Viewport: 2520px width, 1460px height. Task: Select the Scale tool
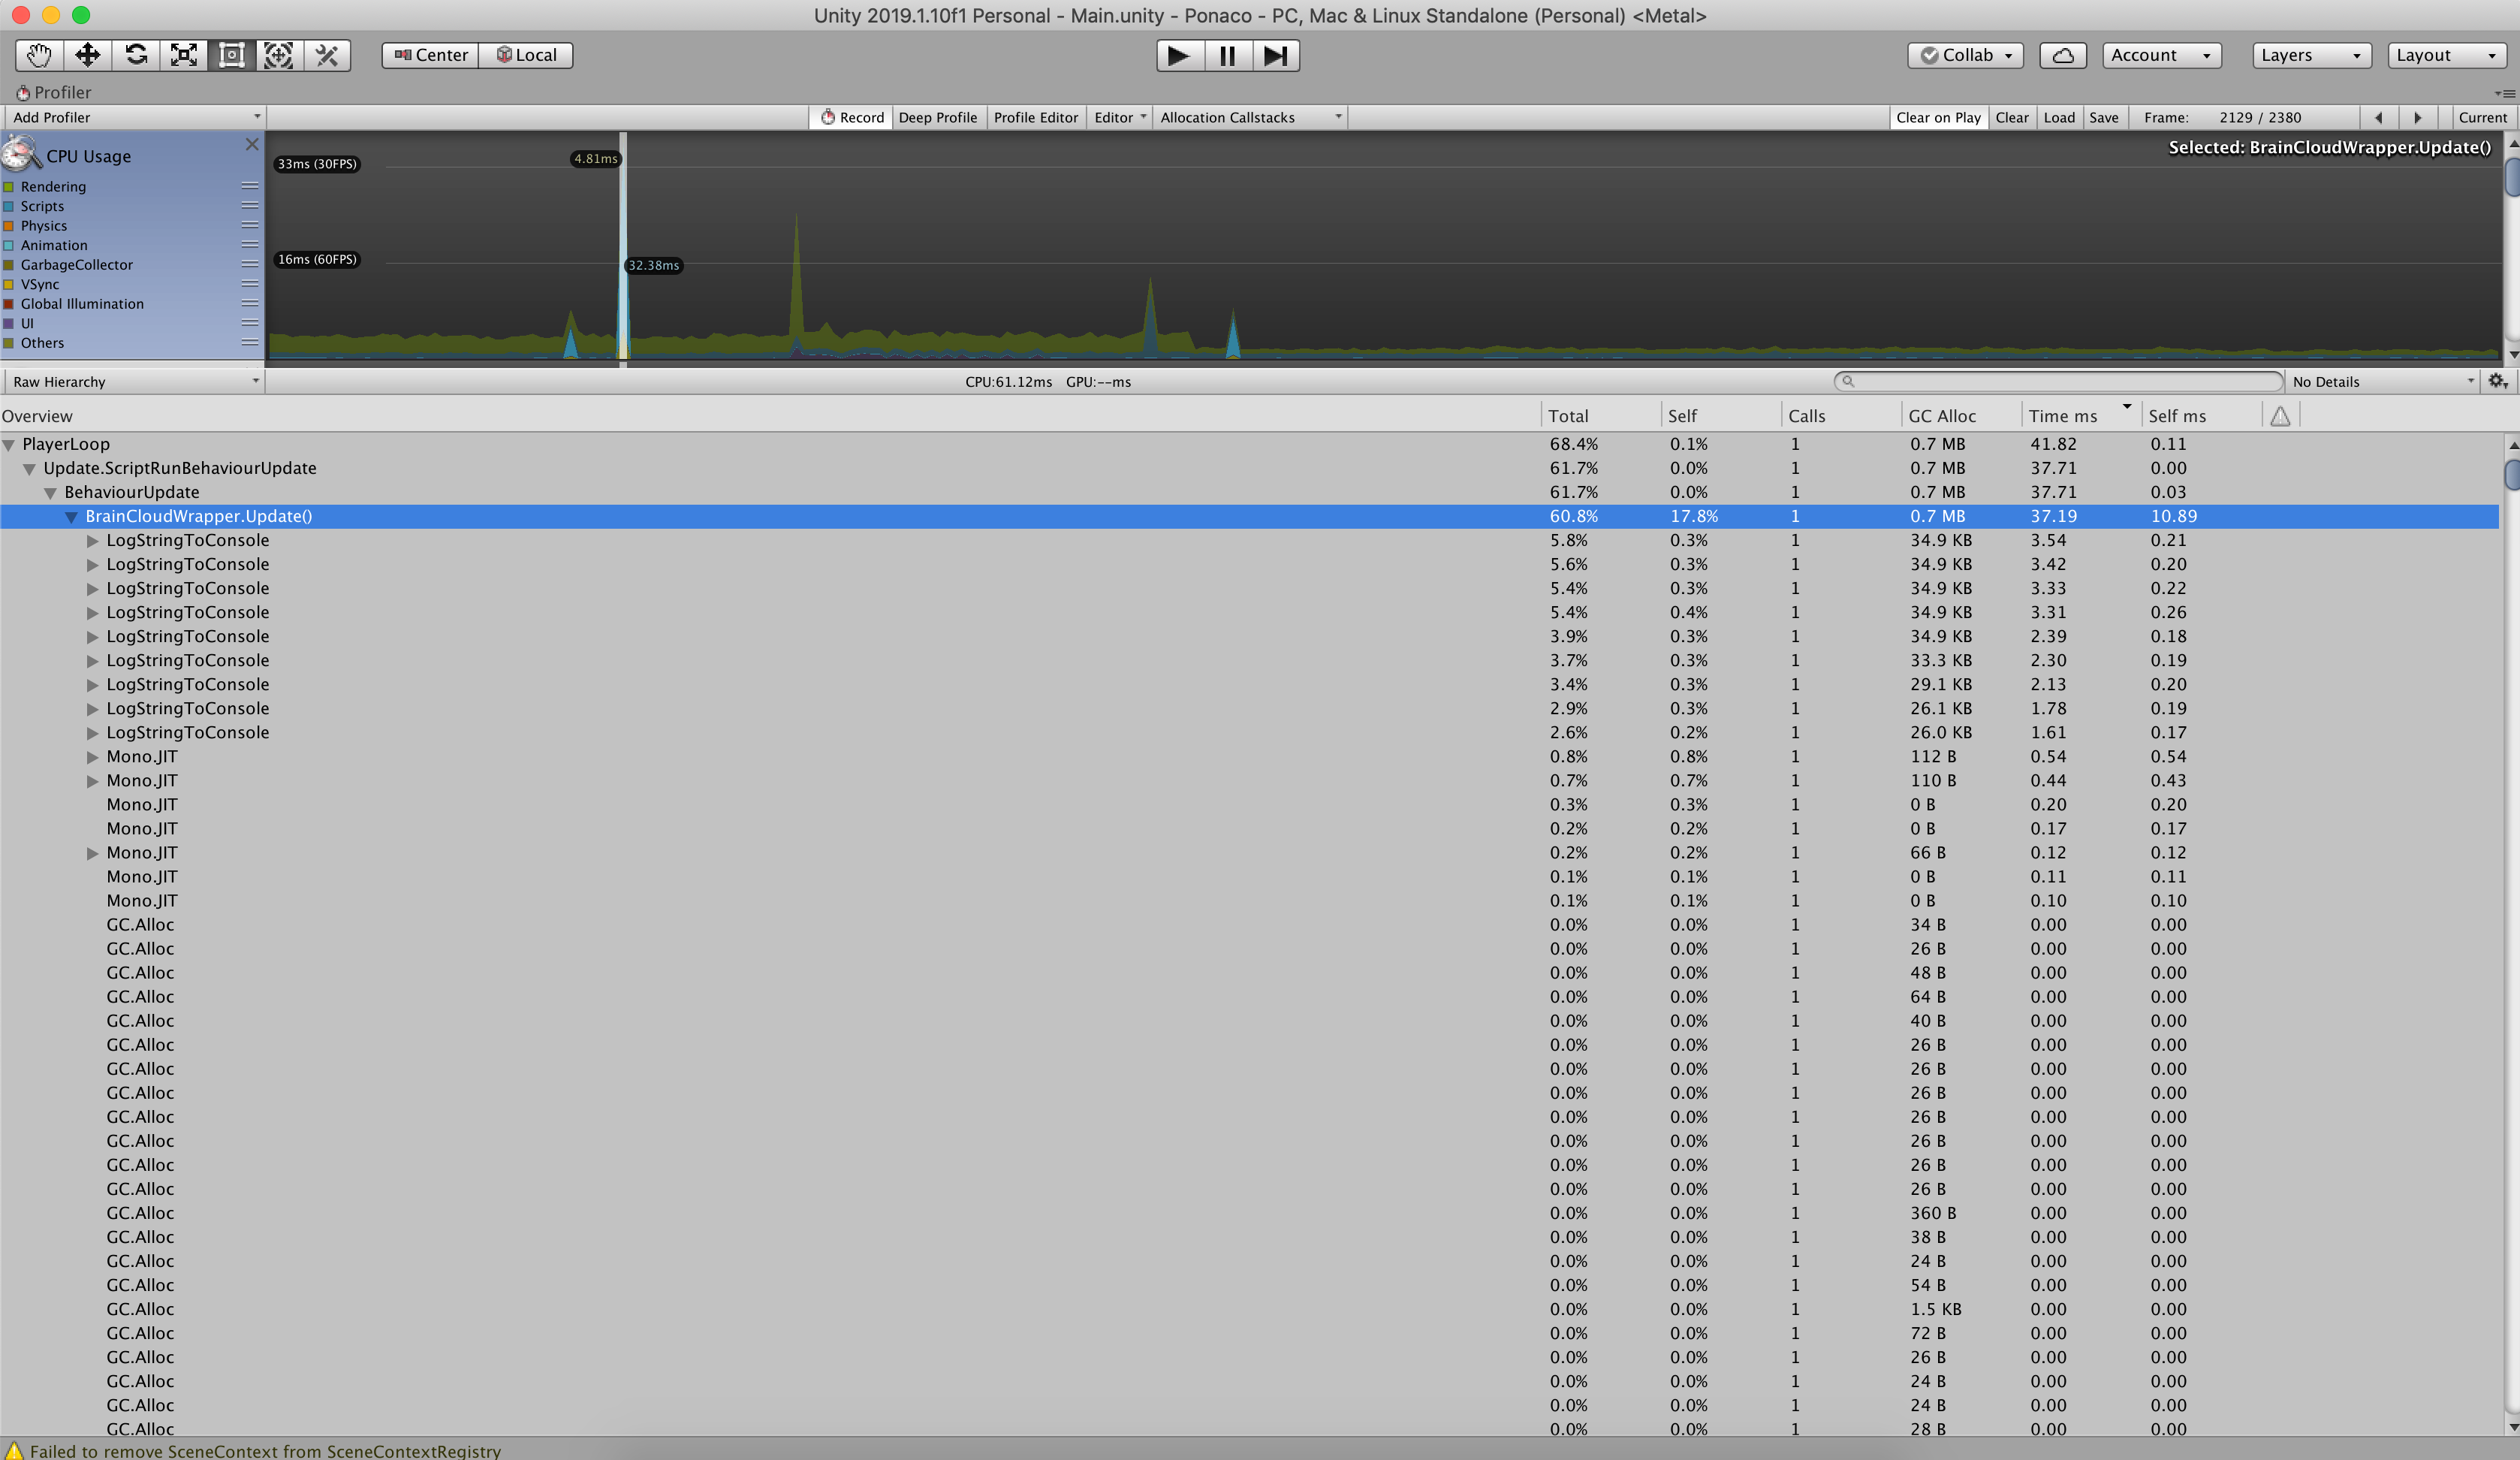(x=184, y=55)
